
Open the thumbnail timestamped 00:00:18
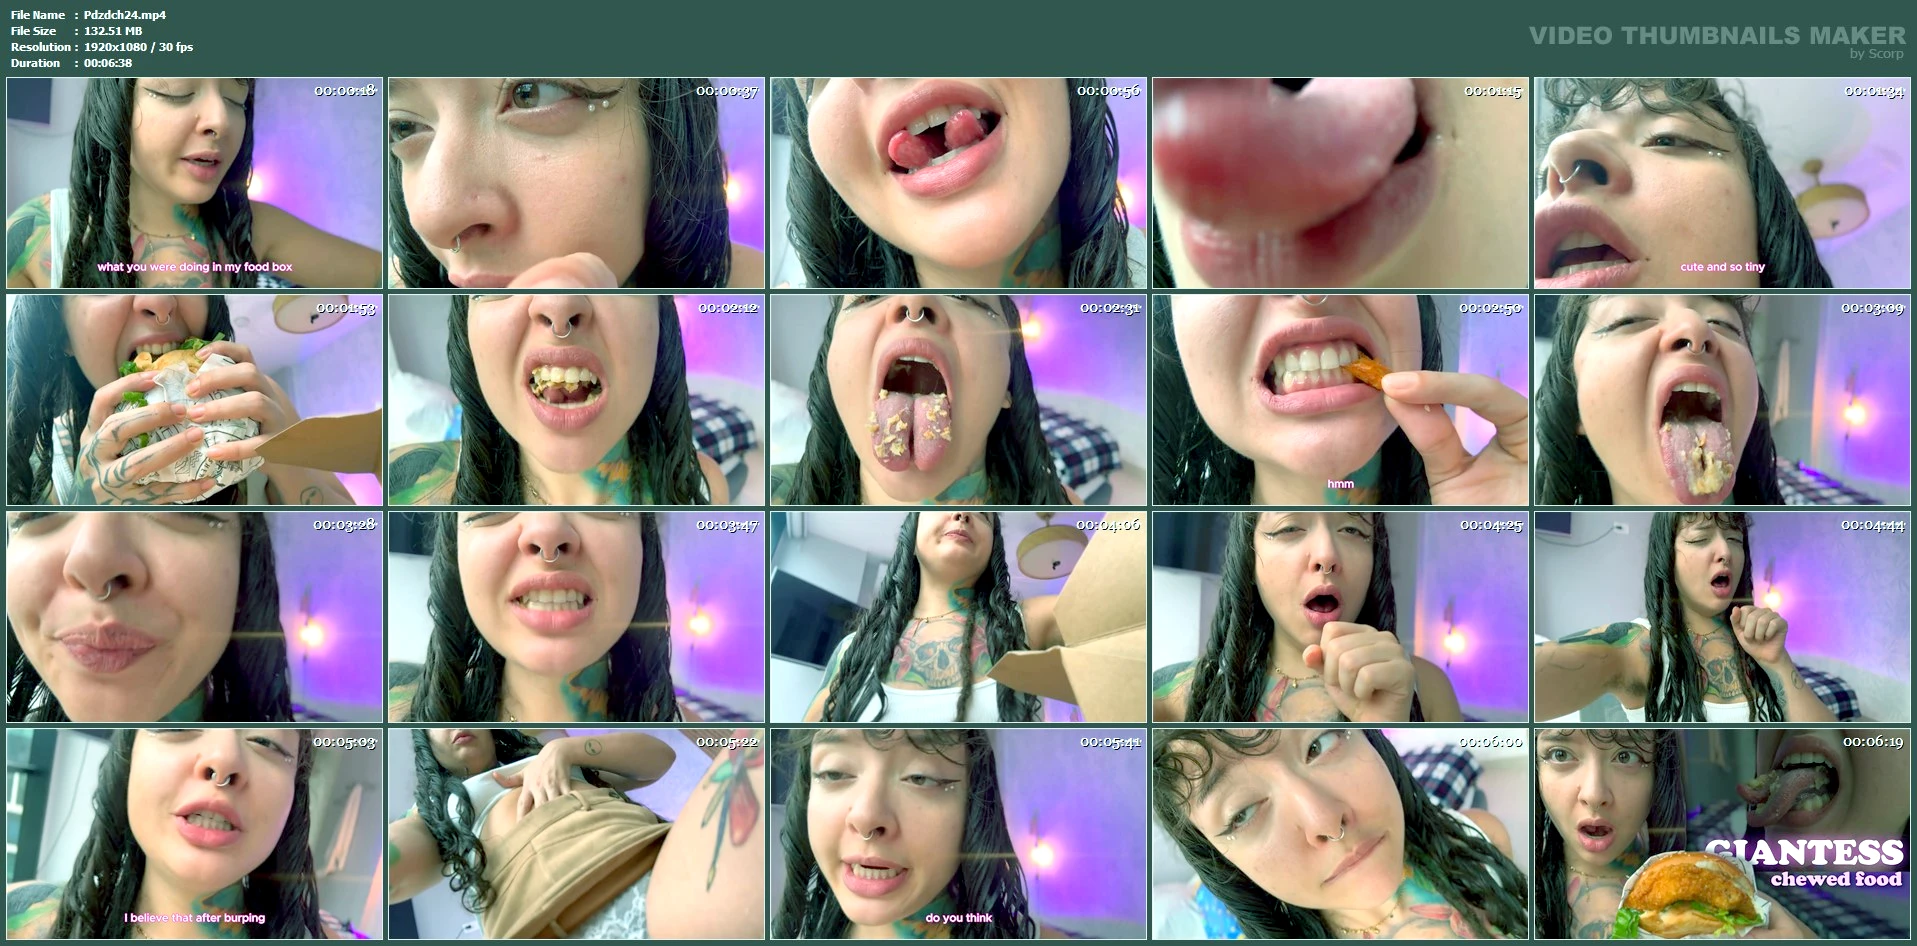[195, 183]
